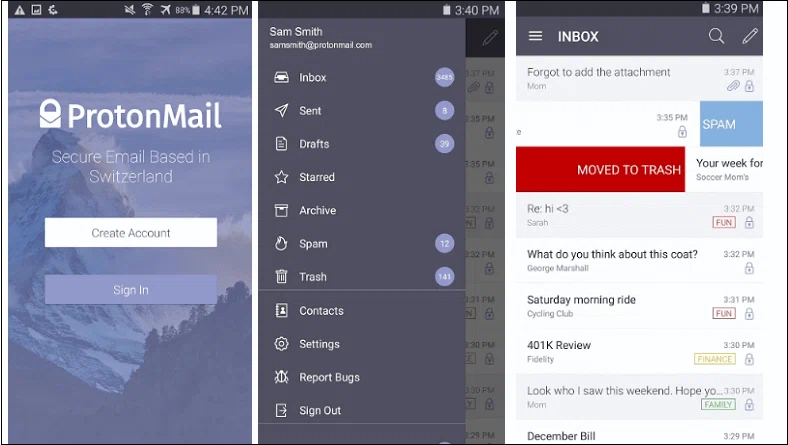The image size is (788, 445).
Task: Click the Contacts book icon
Action: (281, 311)
